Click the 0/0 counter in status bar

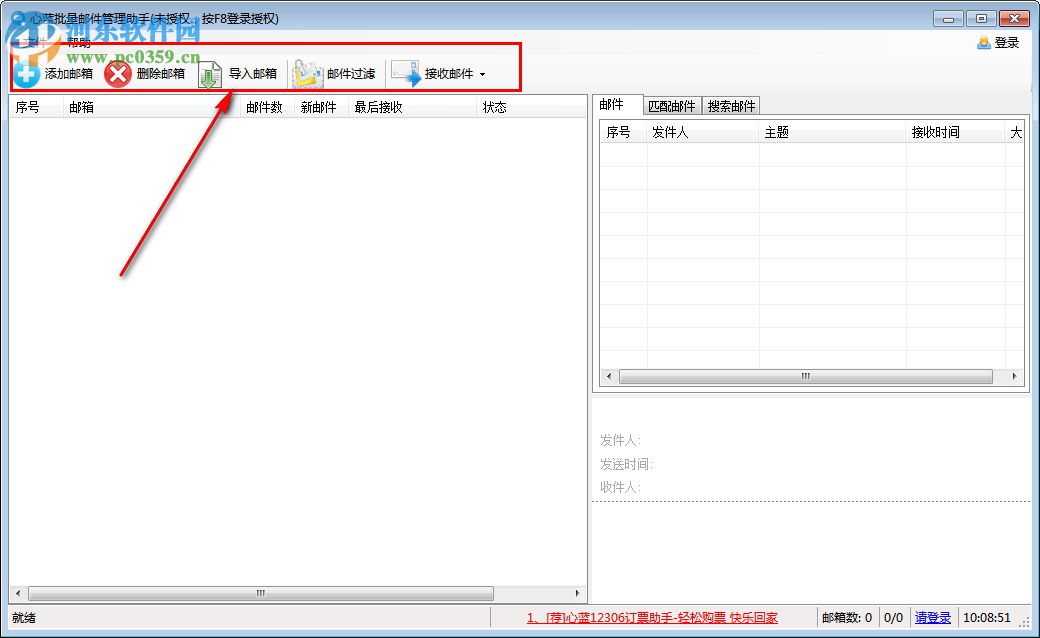click(x=893, y=617)
